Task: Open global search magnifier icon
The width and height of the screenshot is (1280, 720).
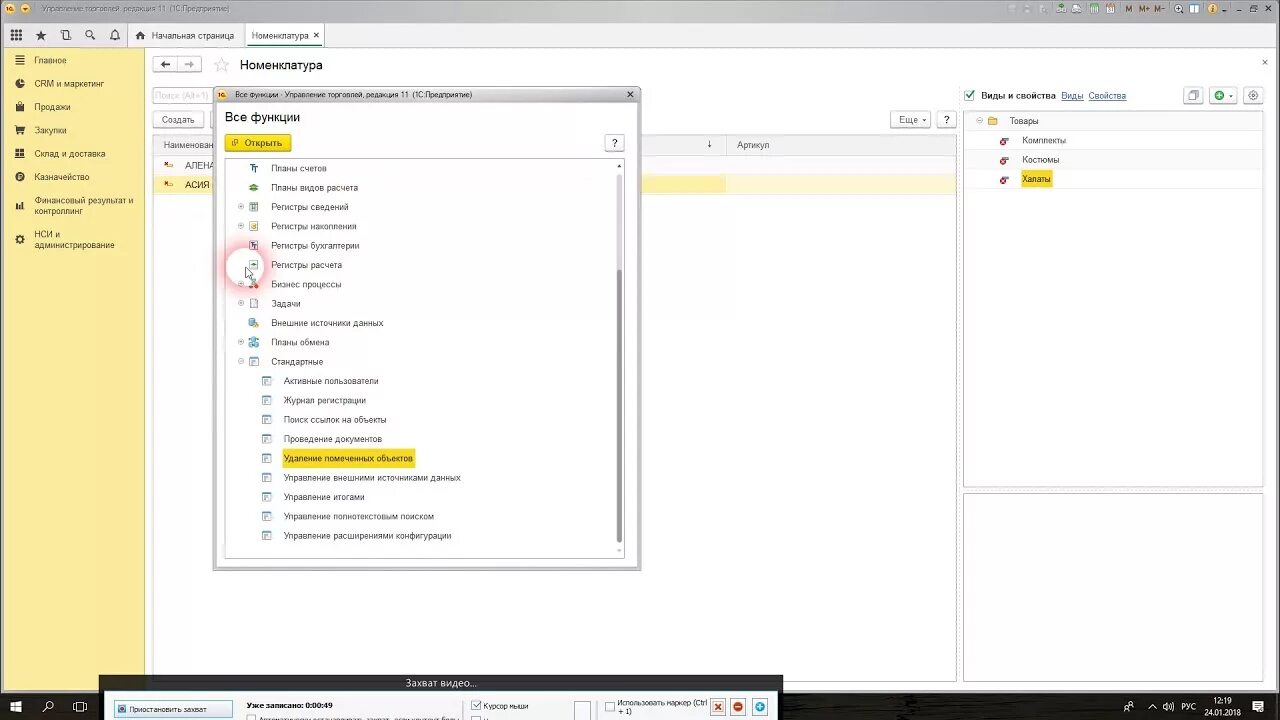Action: coord(90,35)
